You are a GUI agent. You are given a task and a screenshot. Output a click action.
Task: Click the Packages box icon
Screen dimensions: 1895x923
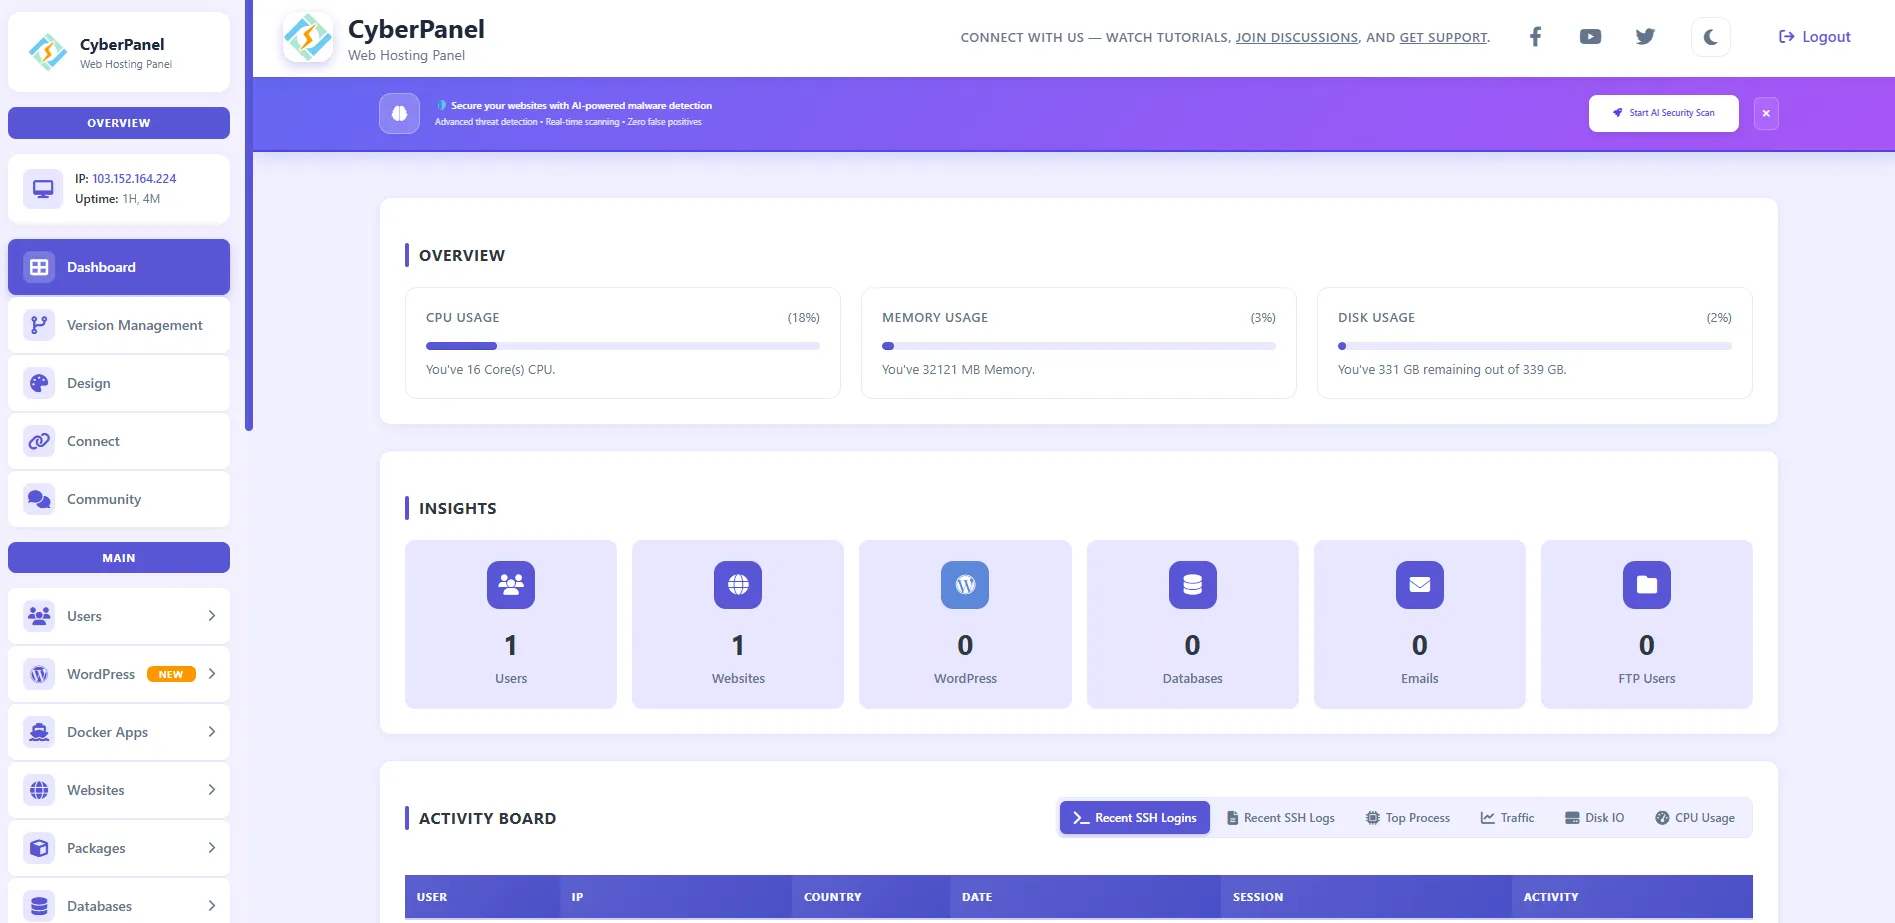coord(39,848)
